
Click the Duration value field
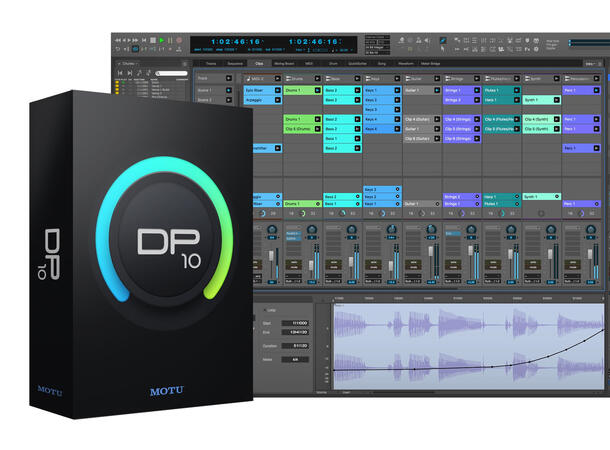coord(295,346)
